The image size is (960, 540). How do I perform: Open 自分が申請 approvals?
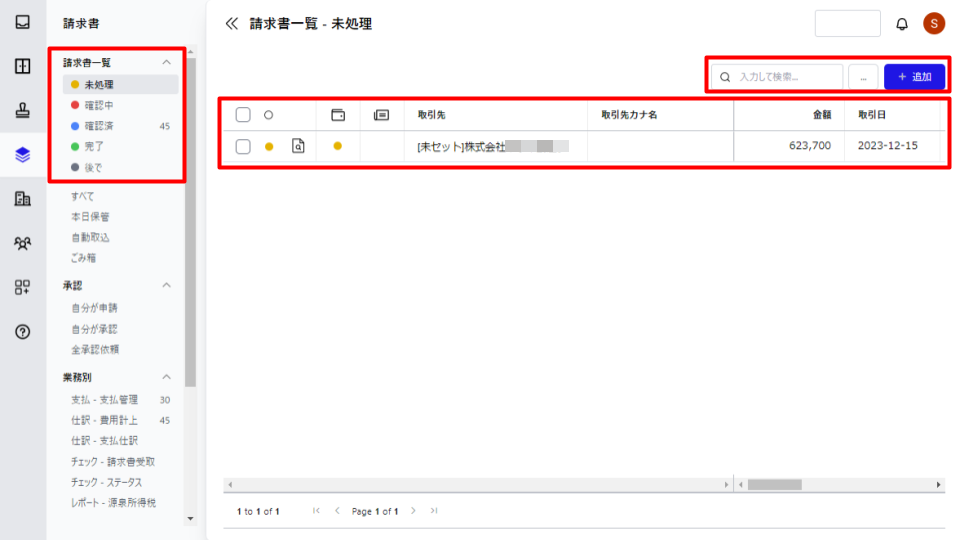click(94, 308)
